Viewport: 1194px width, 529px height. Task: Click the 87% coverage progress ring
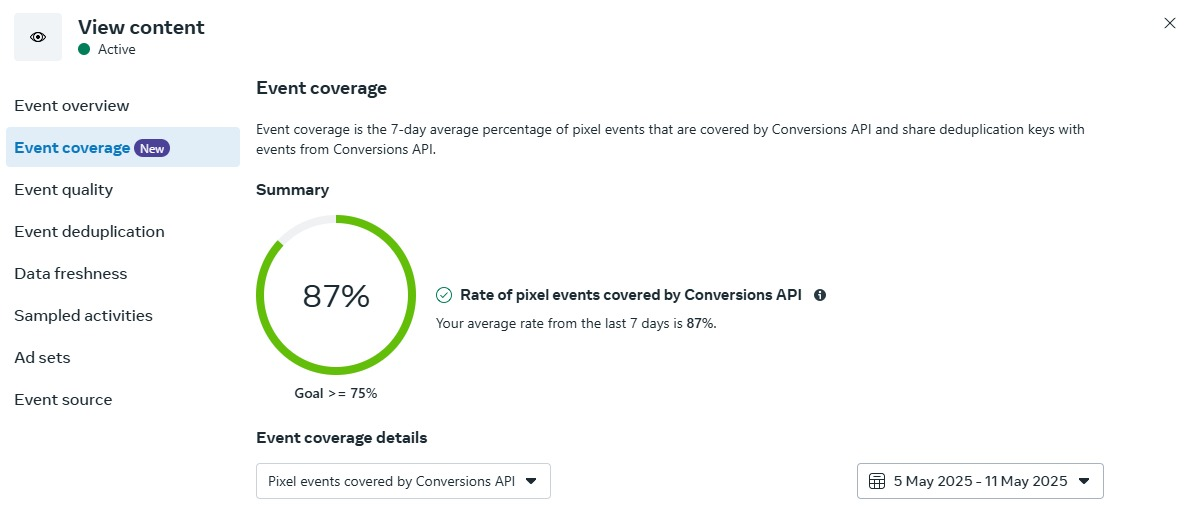[x=336, y=295]
